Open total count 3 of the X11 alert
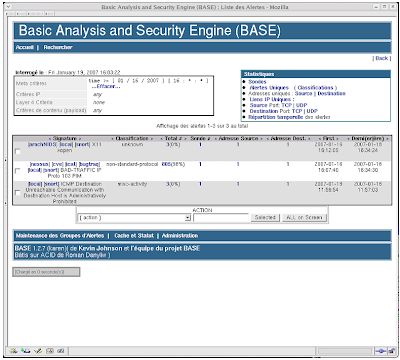The image size is (400, 360). pyautogui.click(x=167, y=145)
